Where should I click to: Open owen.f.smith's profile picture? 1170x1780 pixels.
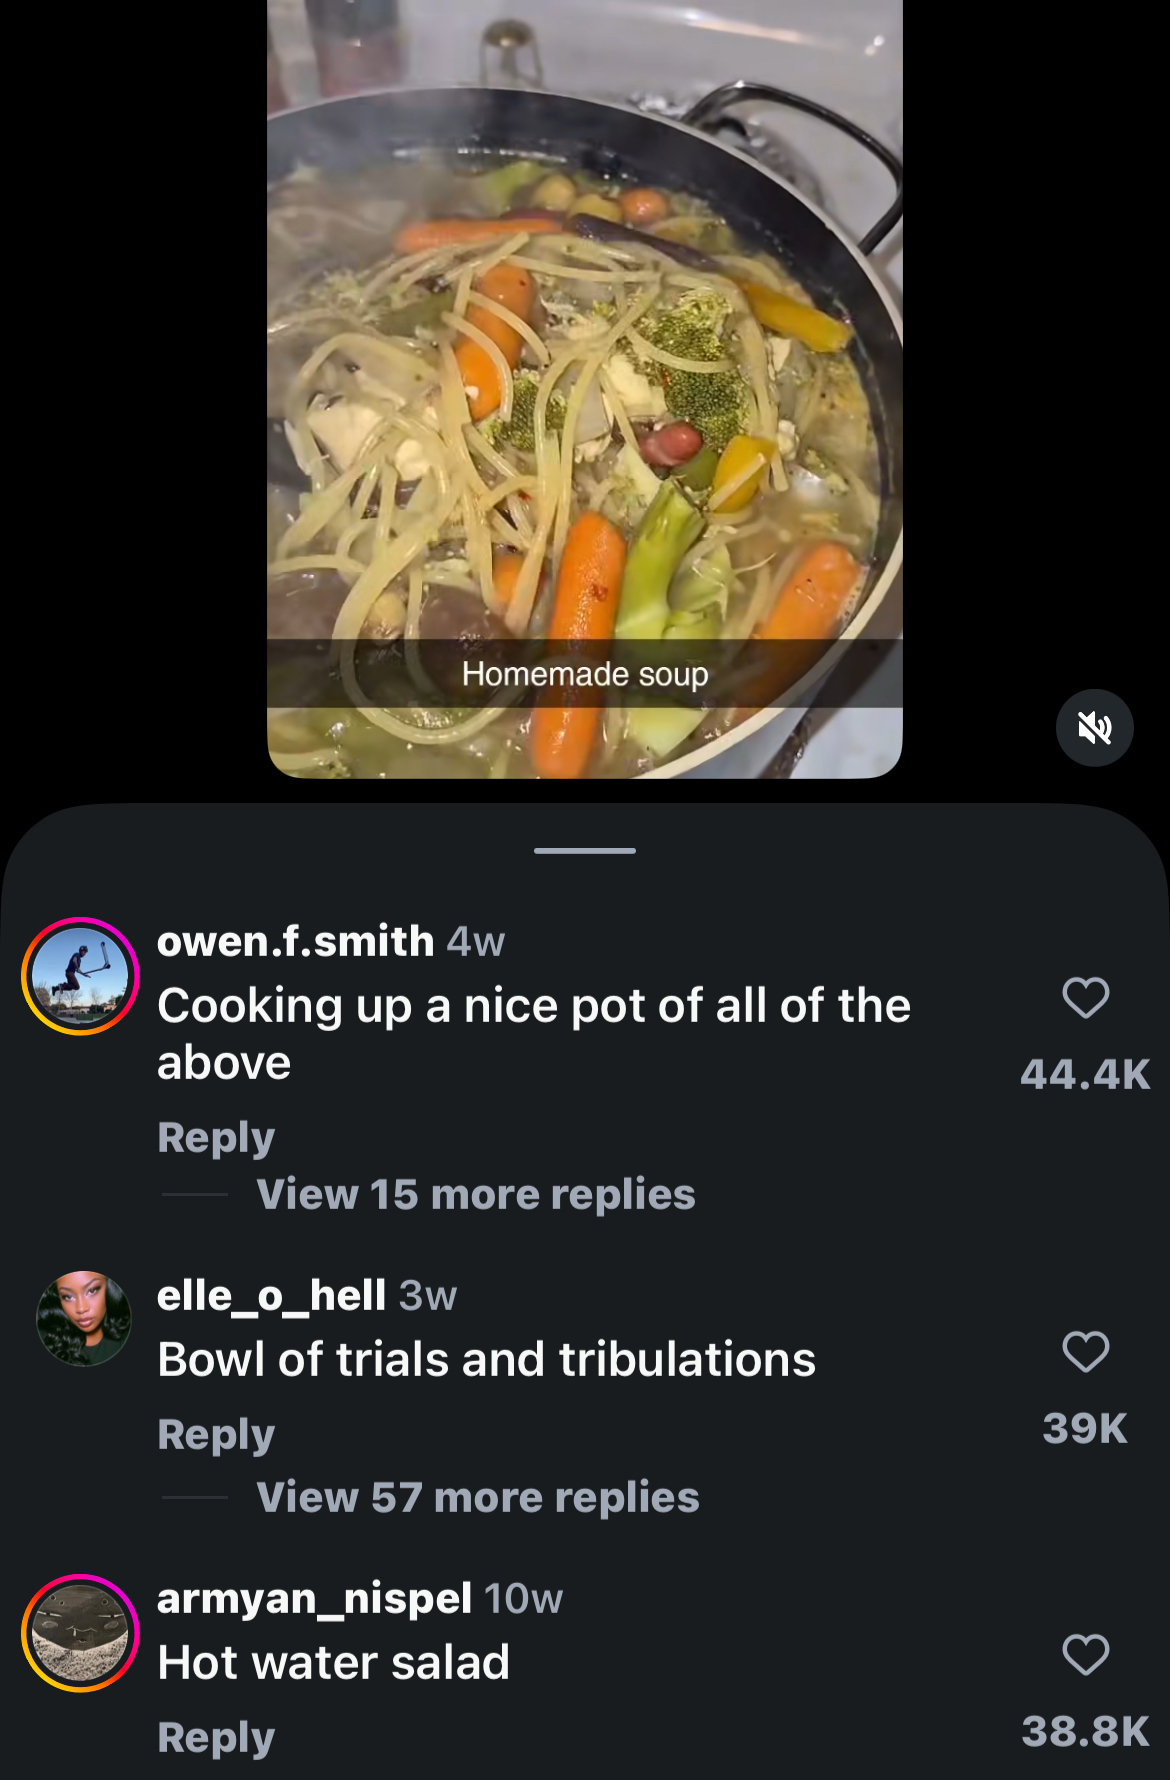[x=80, y=976]
